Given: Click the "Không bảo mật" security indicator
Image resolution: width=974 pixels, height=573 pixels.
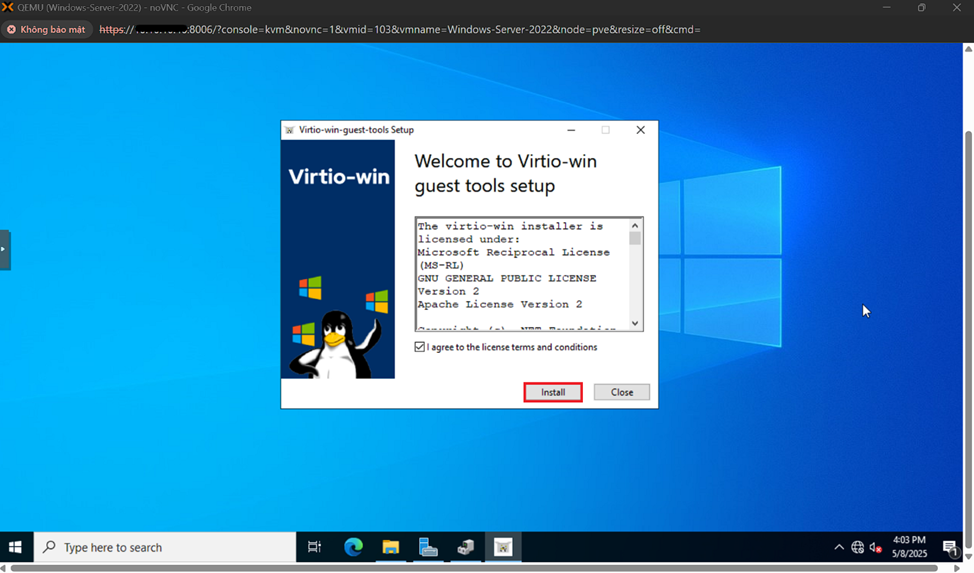Looking at the screenshot, I should [46, 30].
